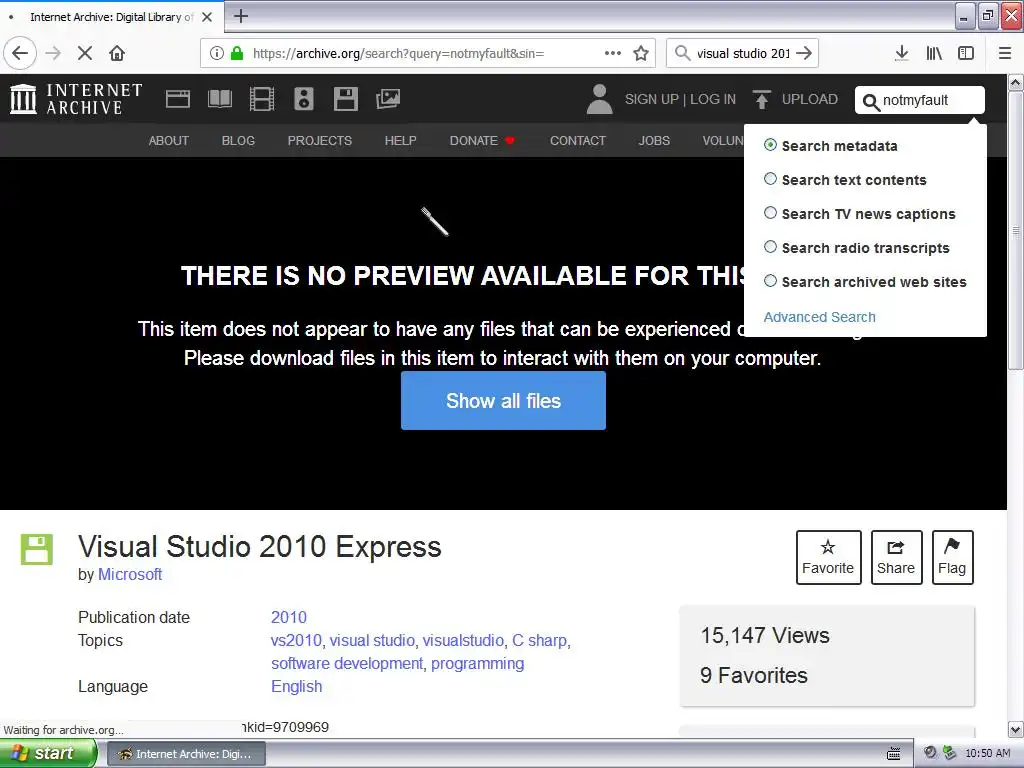The width and height of the screenshot is (1024, 768).
Task: Open the vs2010 topic link
Action: (x=296, y=640)
